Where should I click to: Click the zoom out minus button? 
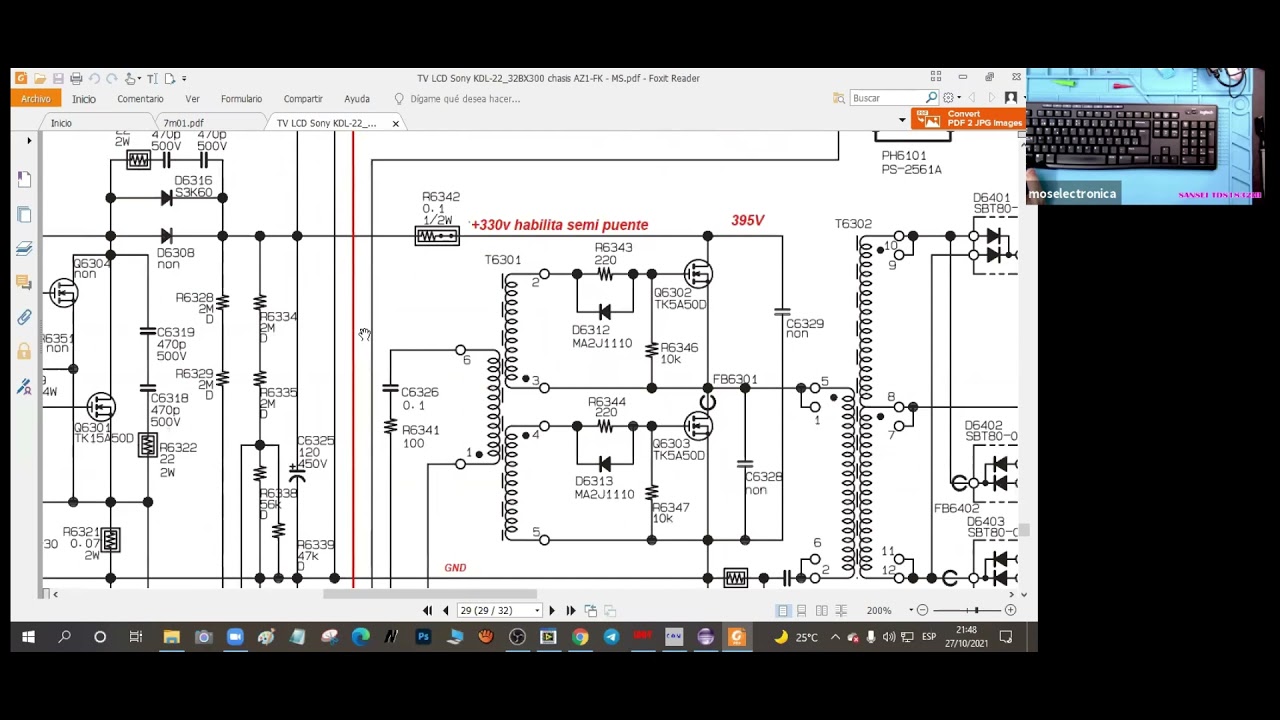tap(922, 610)
